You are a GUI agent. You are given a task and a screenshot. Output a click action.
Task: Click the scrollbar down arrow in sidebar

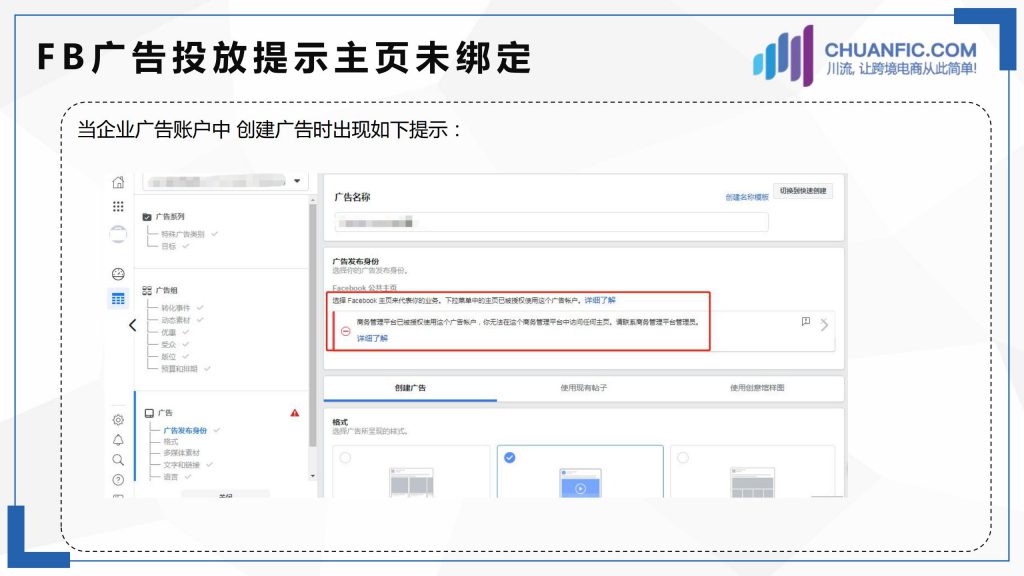(313, 476)
